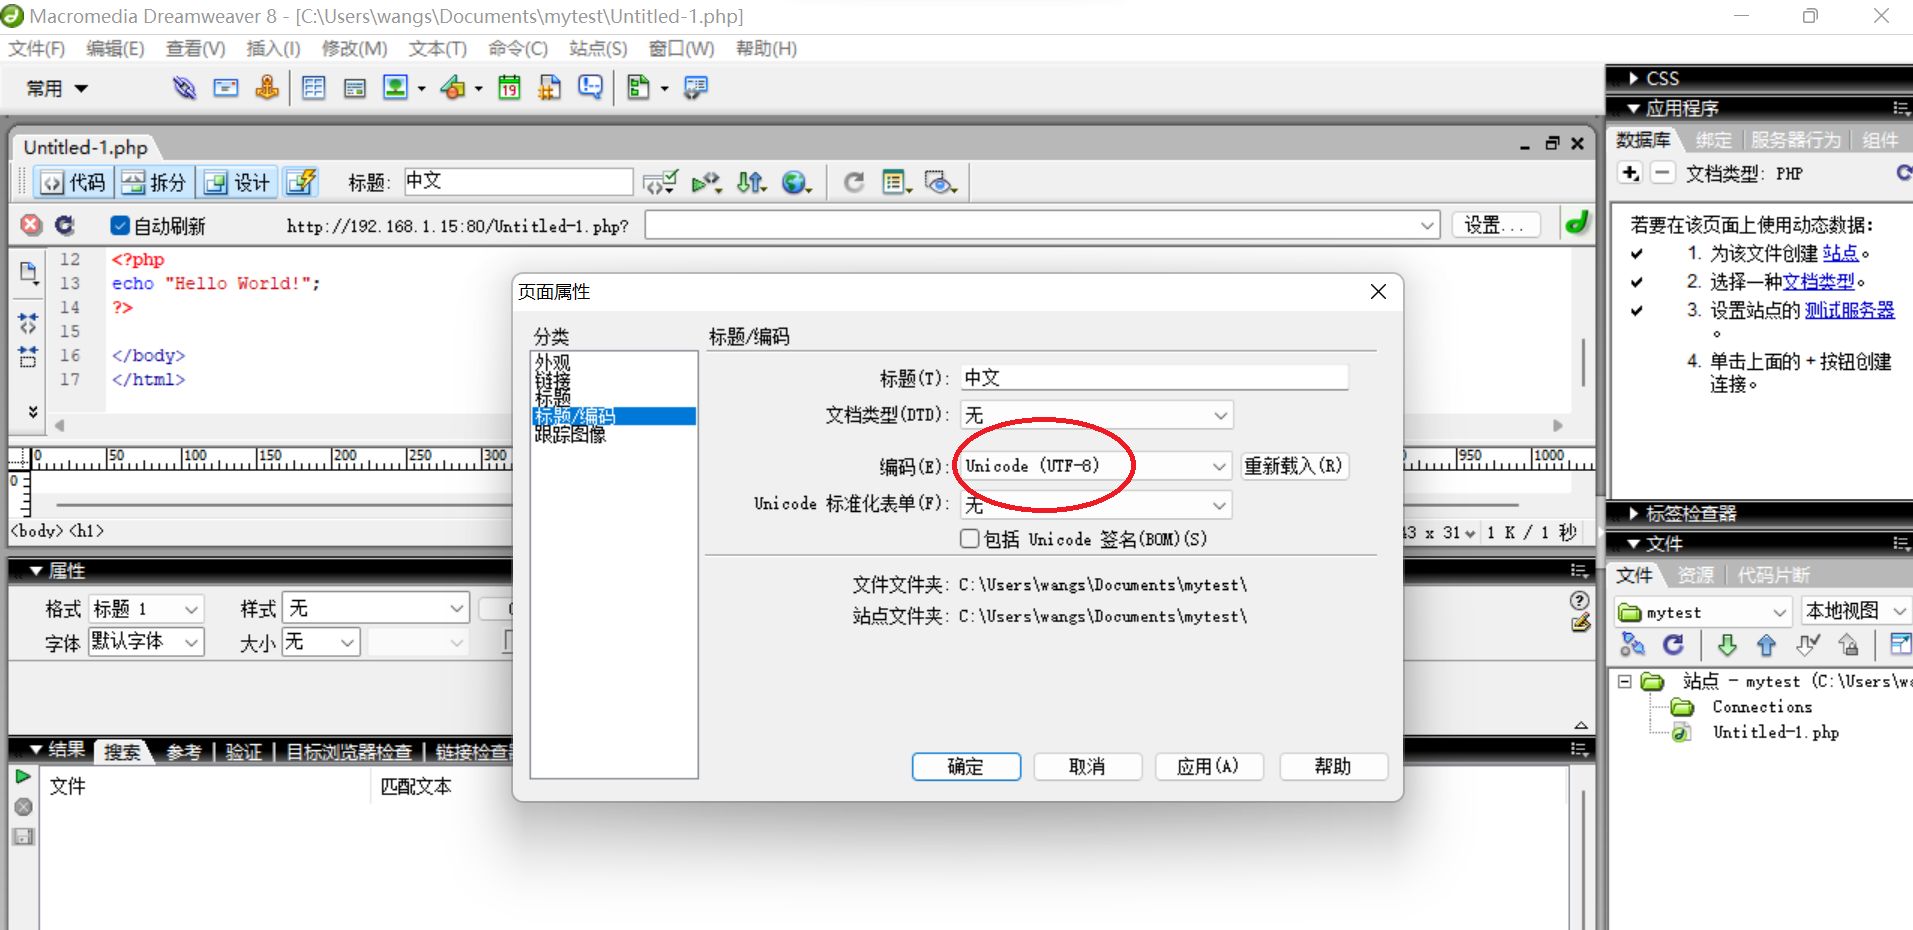
Task: Select the Connections folder in files tree
Action: 1762,707
